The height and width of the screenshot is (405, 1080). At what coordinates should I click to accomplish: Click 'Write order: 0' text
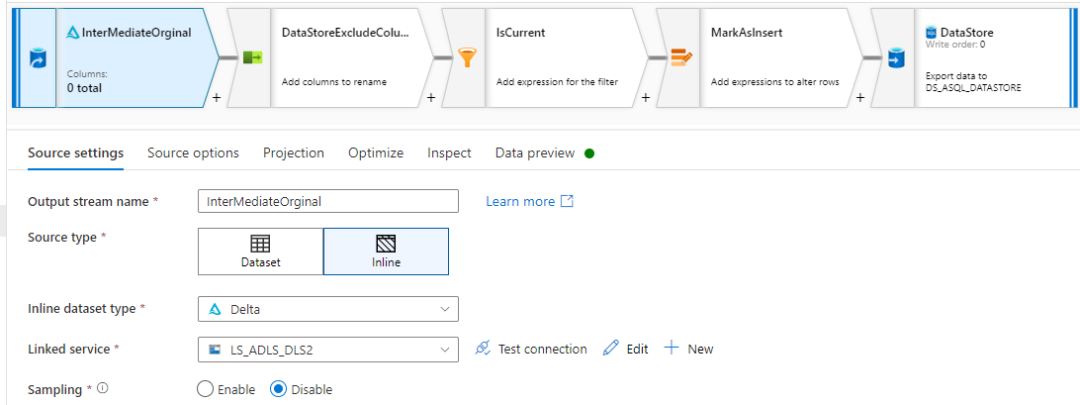(955, 44)
